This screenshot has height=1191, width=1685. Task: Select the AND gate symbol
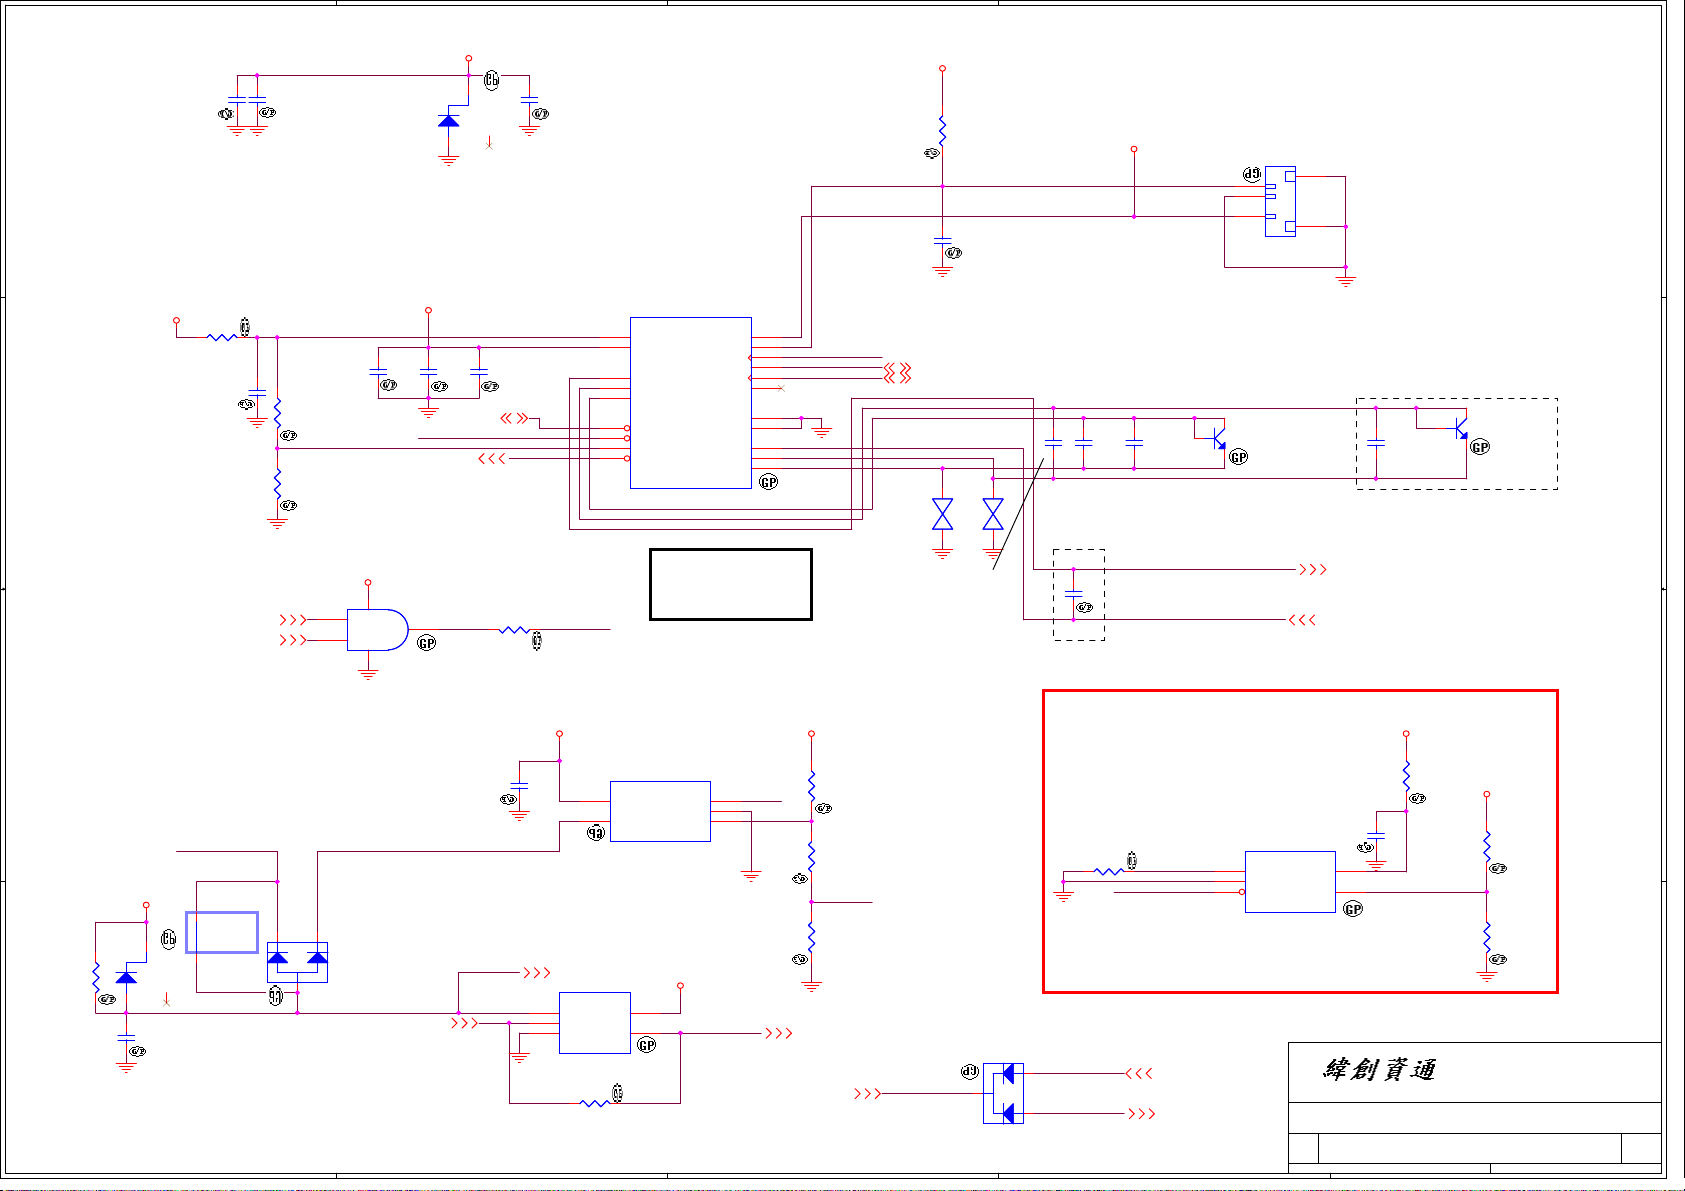(x=378, y=630)
